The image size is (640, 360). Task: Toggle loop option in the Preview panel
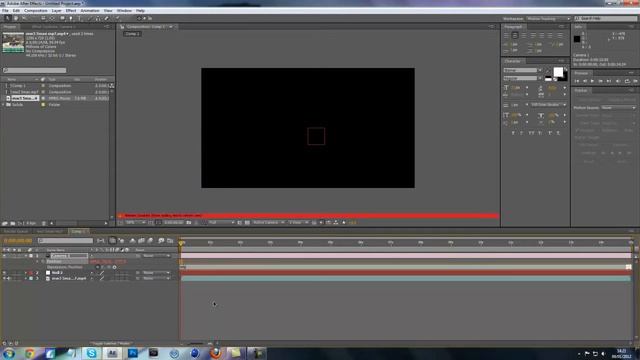[627, 81]
